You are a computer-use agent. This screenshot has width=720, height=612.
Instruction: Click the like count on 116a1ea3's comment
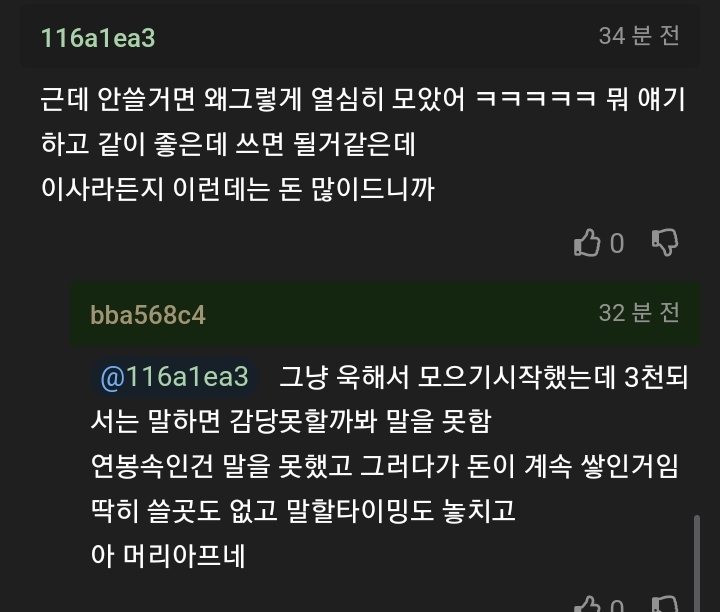click(x=617, y=243)
